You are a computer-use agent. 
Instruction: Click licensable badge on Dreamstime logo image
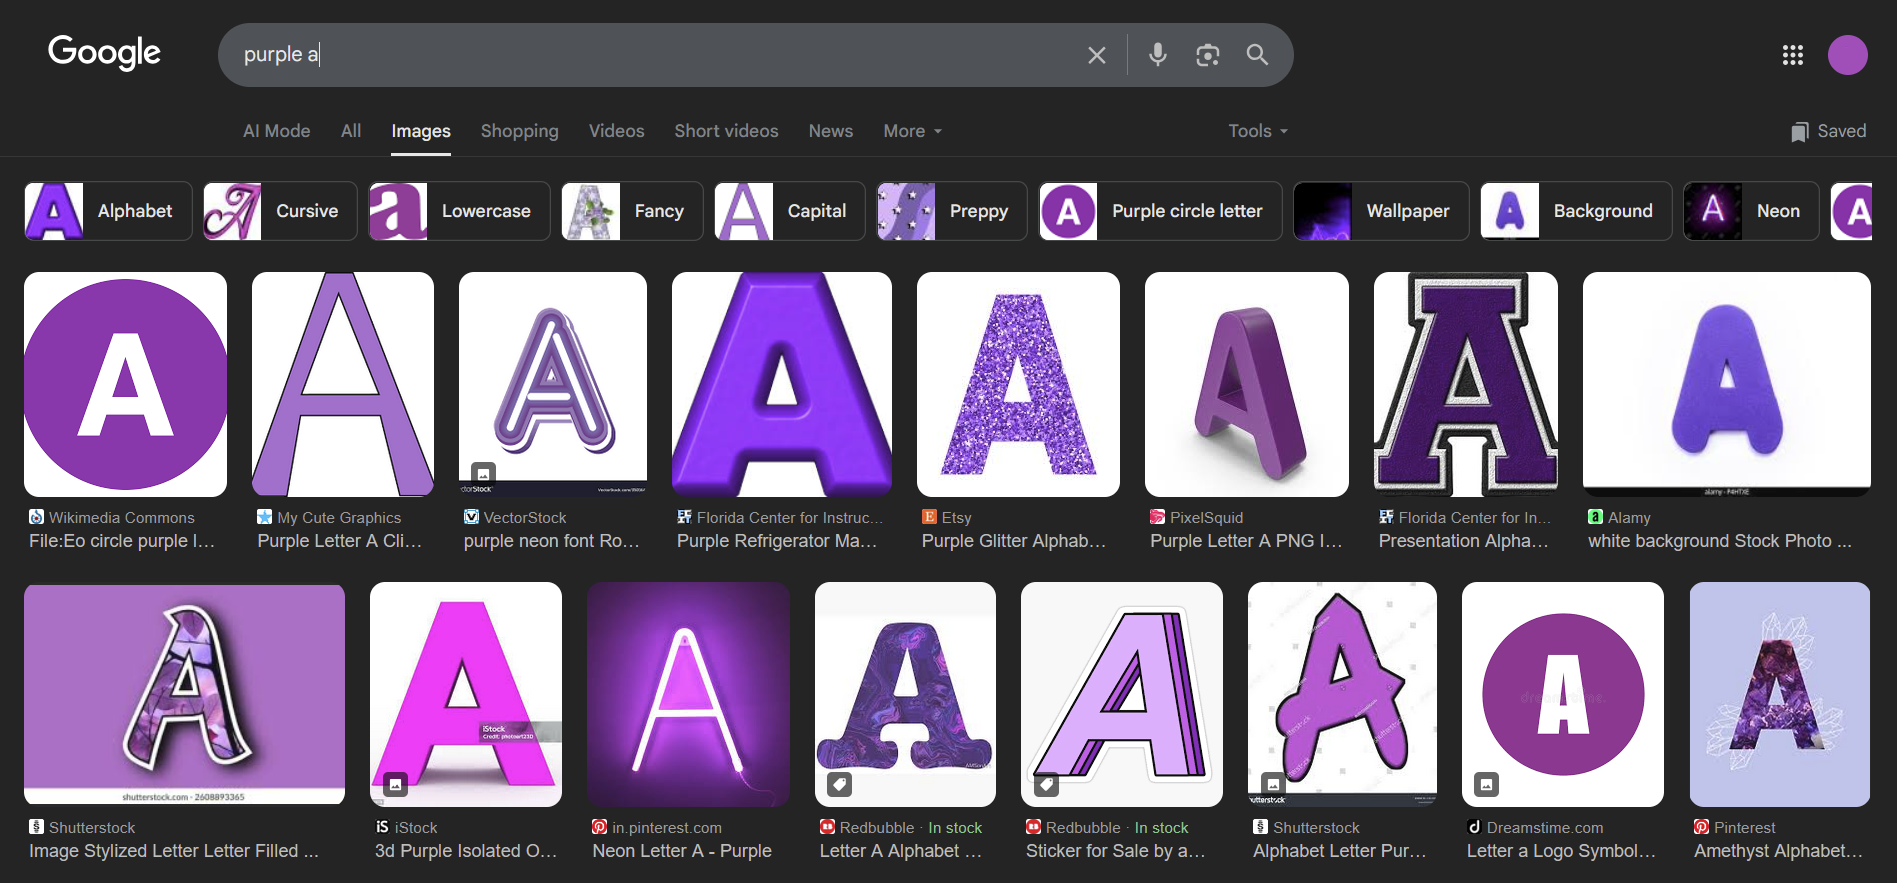coord(1487,785)
